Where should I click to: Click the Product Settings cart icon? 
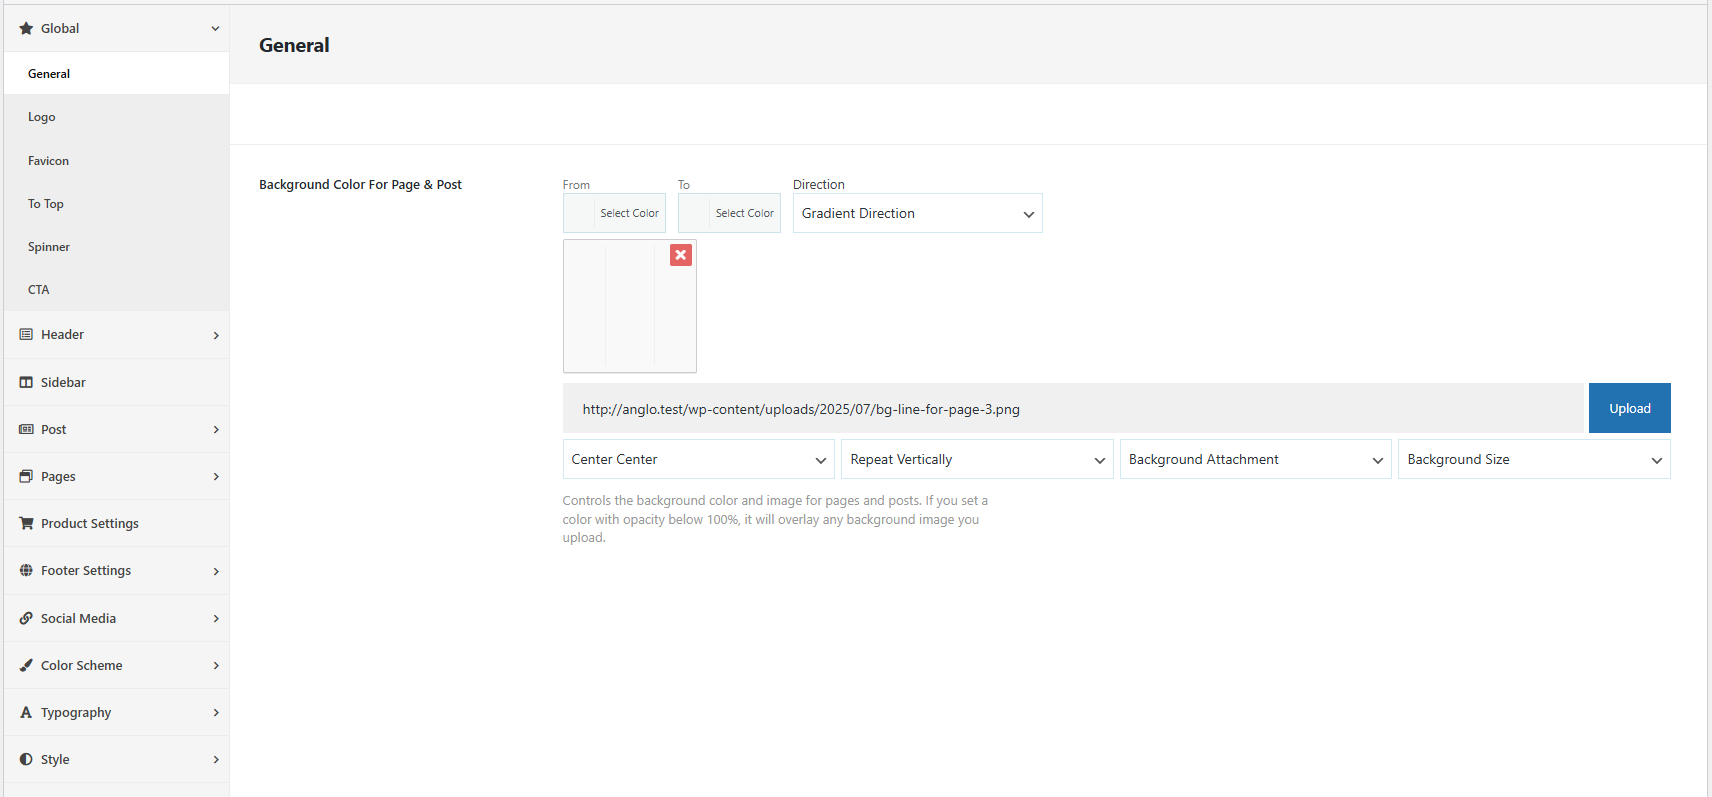tap(26, 524)
